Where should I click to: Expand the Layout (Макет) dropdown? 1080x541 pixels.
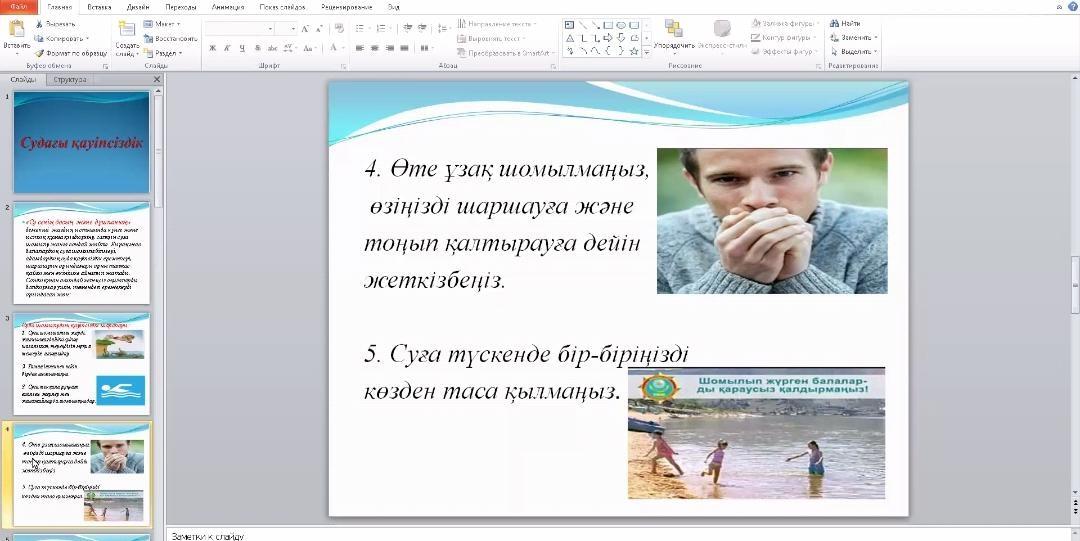point(164,23)
